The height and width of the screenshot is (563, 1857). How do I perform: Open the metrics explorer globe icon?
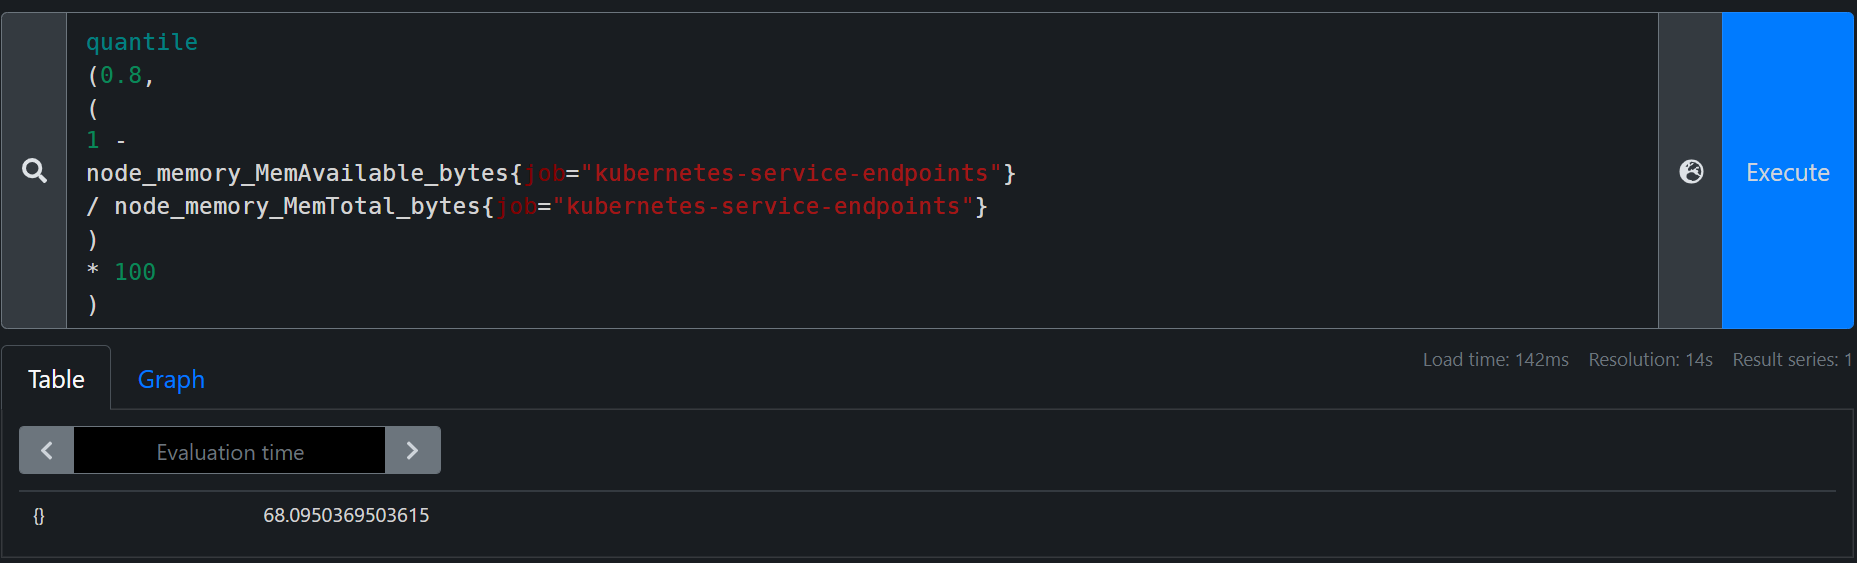pyautogui.click(x=1691, y=172)
